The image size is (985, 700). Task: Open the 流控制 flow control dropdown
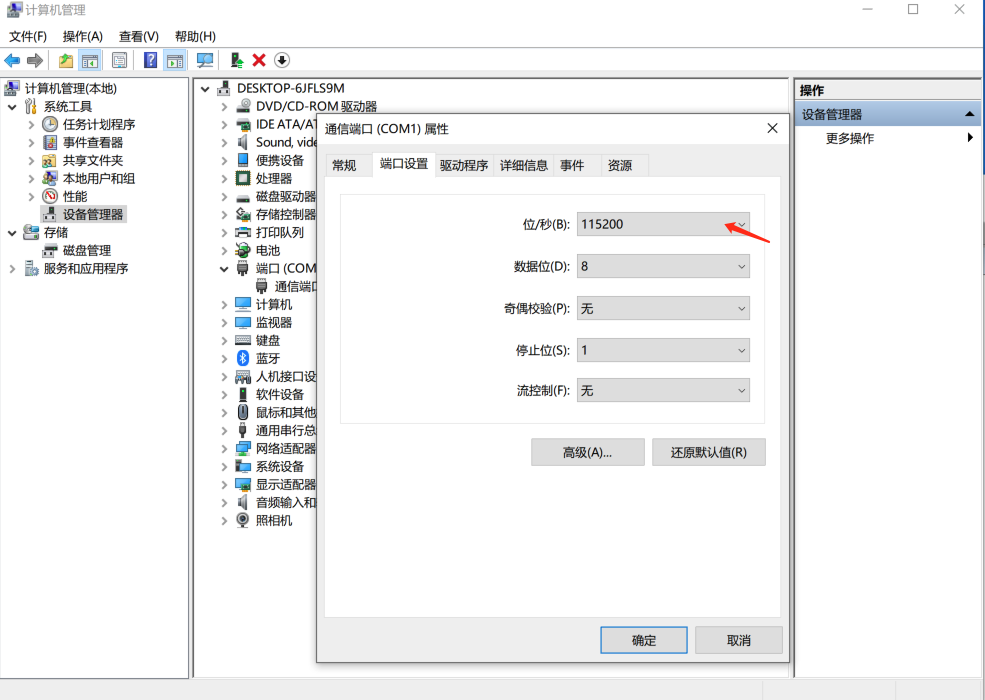[x=663, y=391]
